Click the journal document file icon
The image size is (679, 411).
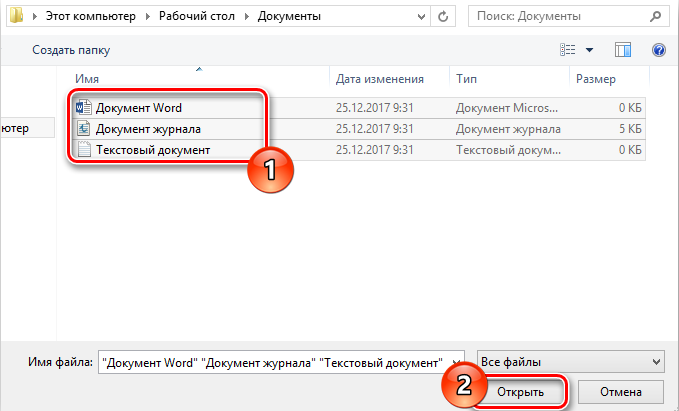point(83,129)
